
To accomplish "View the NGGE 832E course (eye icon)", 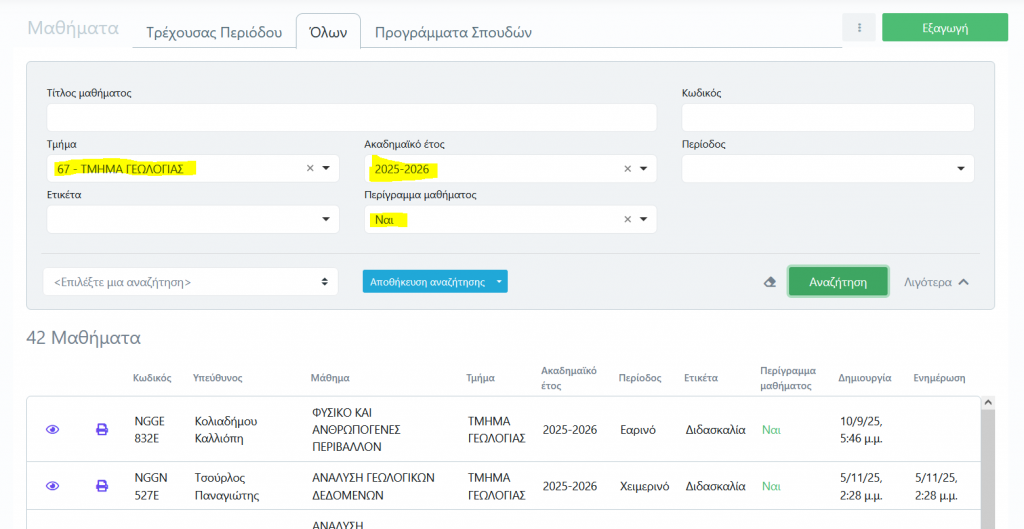I will coord(53,429).
